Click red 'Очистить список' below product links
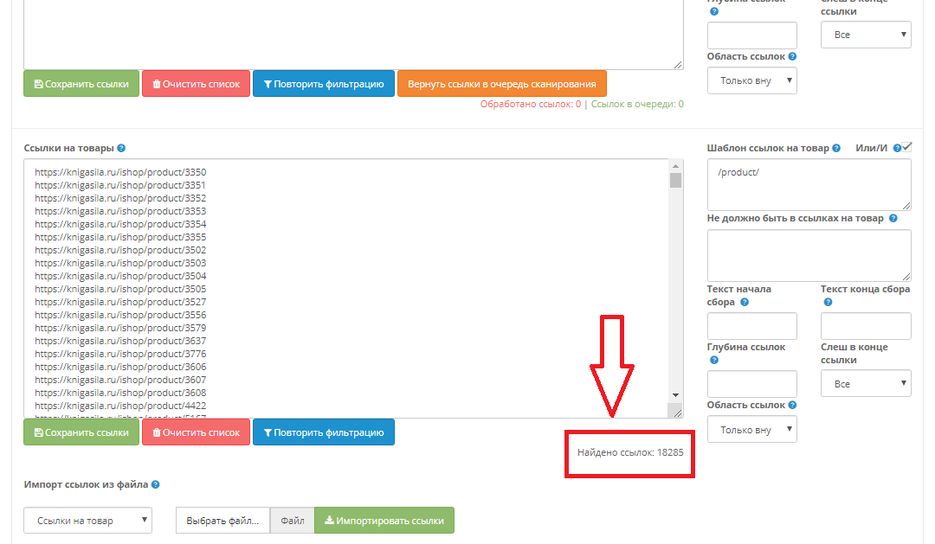This screenshot has width=935, height=544. (x=196, y=433)
